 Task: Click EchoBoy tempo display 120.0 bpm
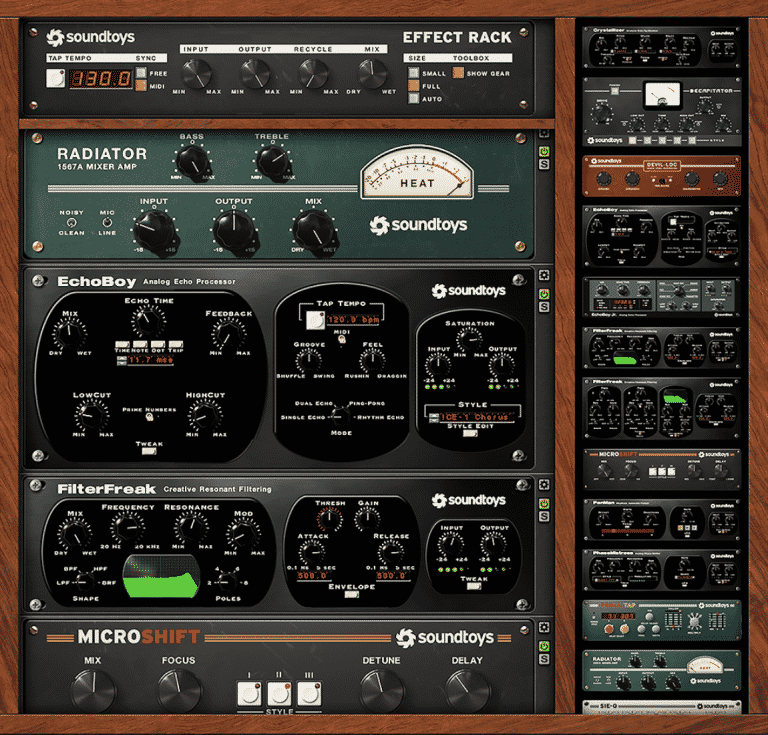[353, 320]
